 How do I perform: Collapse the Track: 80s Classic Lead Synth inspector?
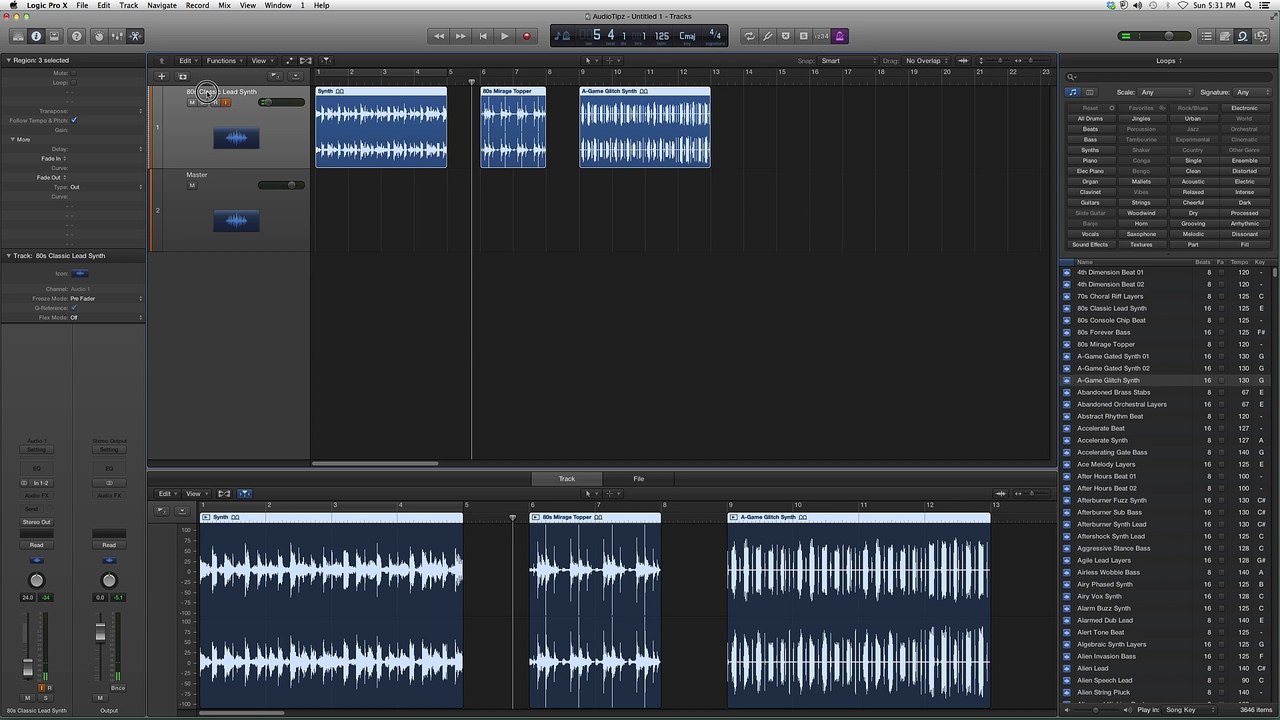tap(8, 256)
